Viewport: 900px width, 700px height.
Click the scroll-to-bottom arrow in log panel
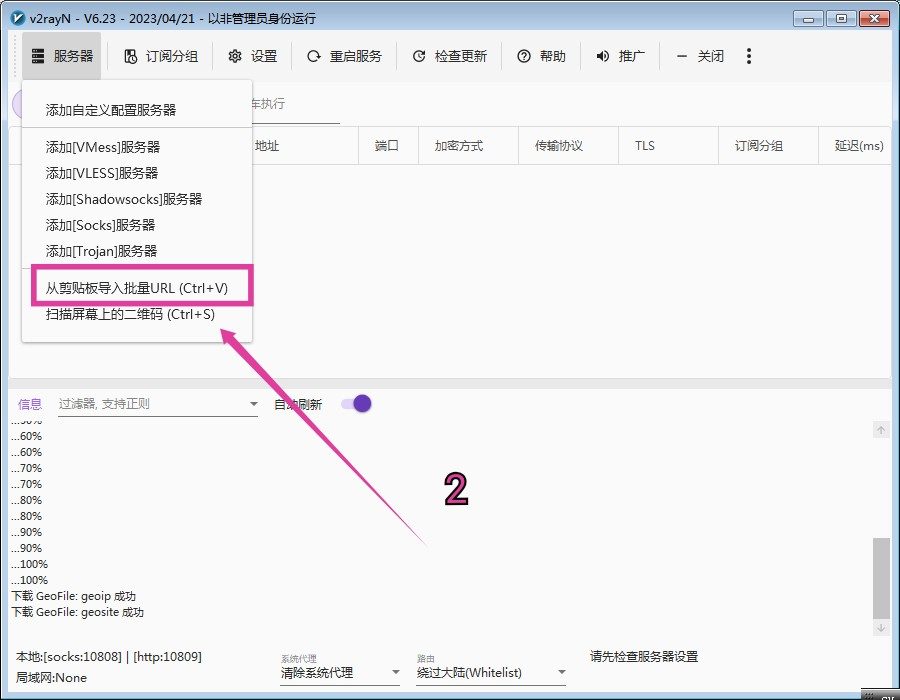[x=880, y=628]
